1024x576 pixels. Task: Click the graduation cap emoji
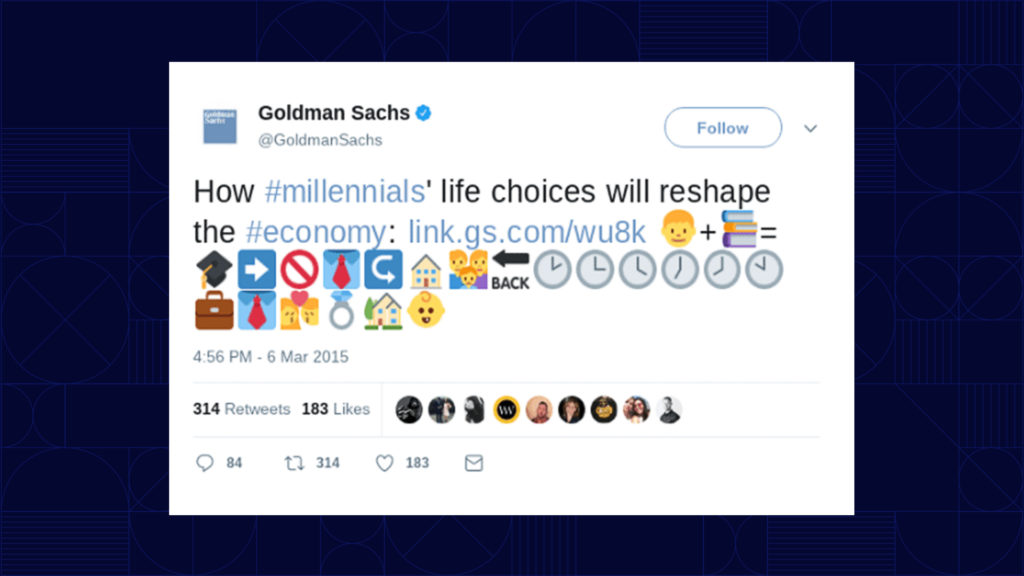(214, 269)
